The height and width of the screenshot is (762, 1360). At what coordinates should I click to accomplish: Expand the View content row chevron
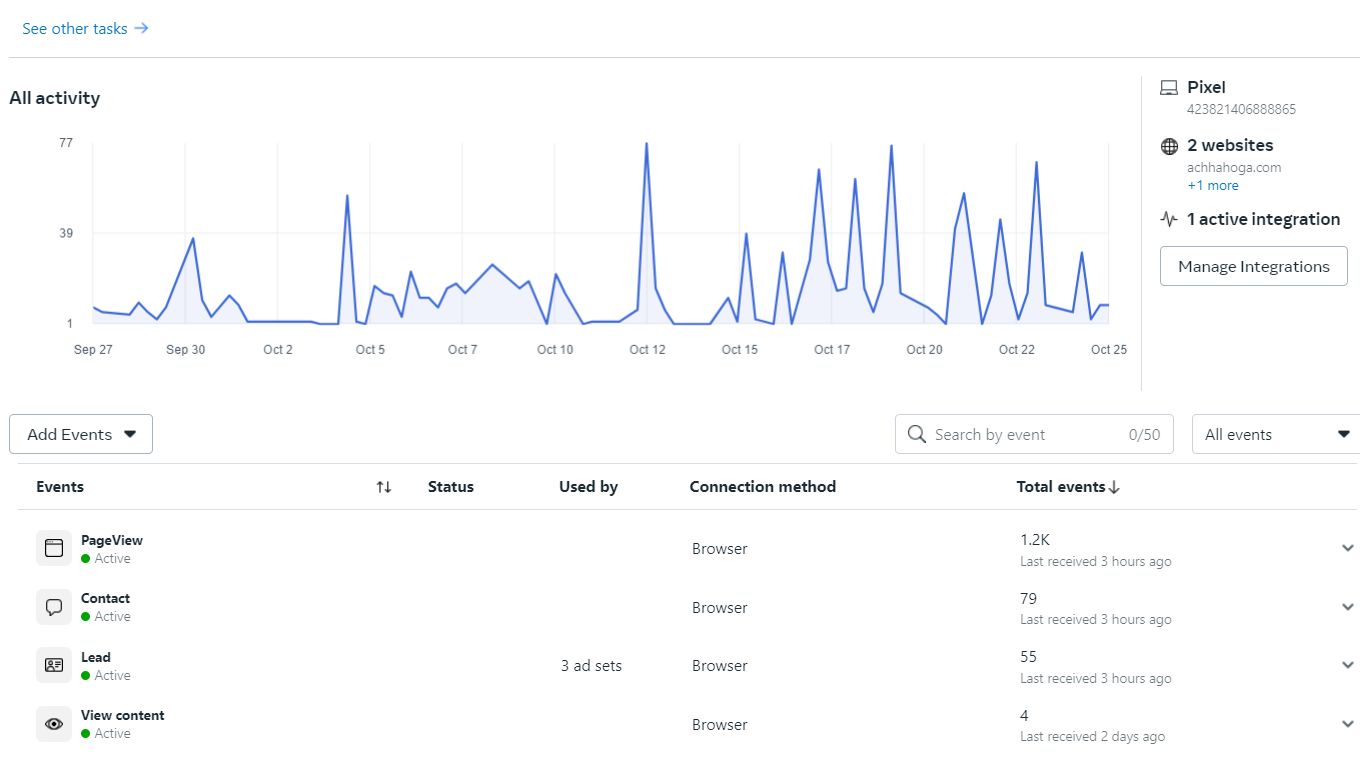1347,724
